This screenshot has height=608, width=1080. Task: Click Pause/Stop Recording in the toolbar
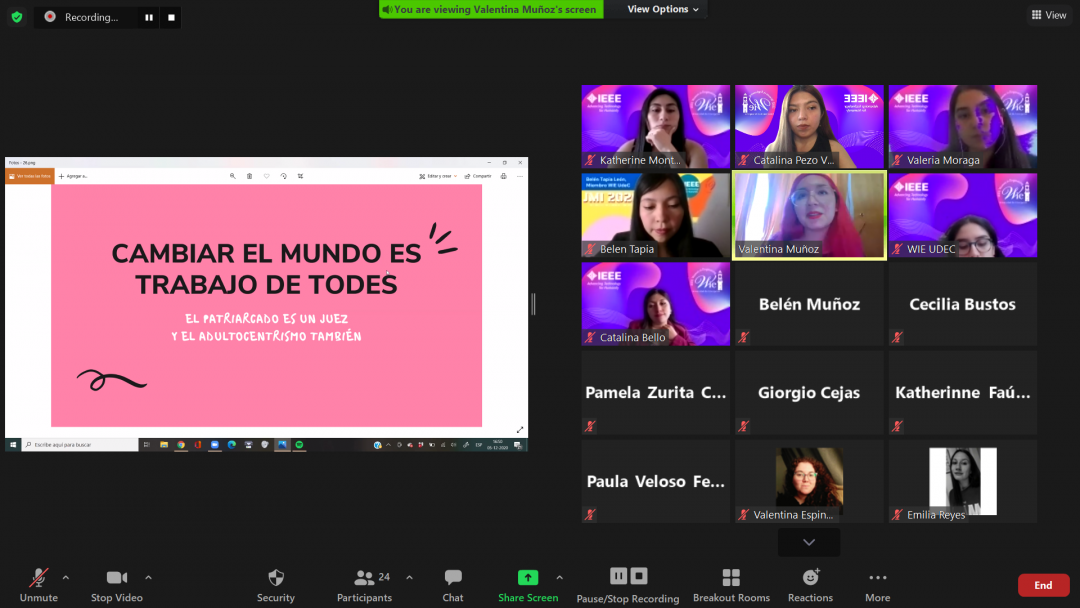[x=628, y=584]
